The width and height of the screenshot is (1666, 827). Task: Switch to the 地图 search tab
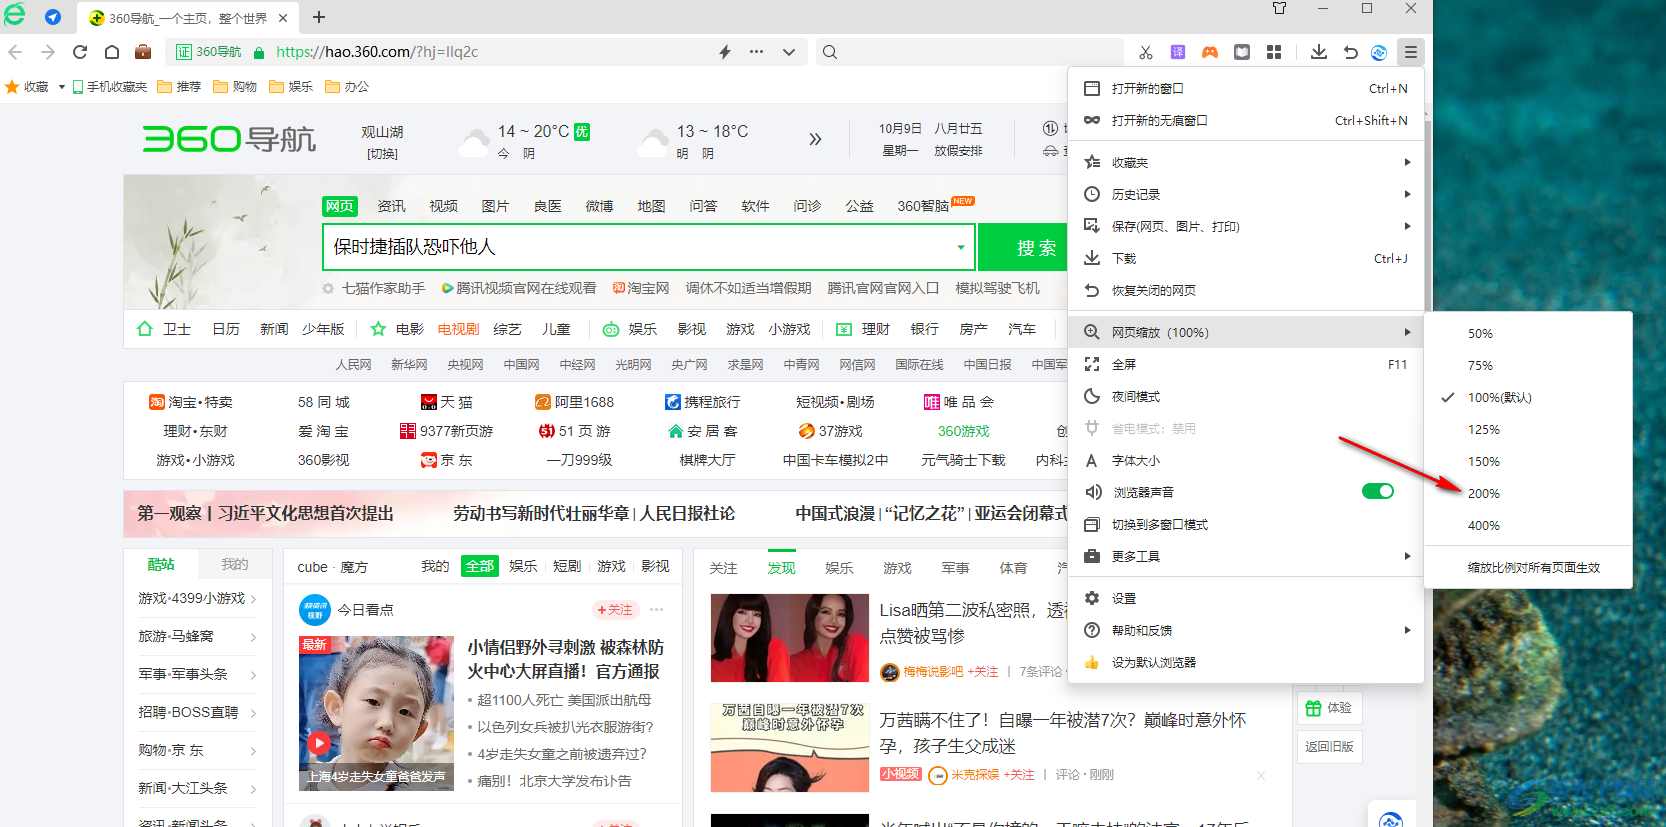(651, 206)
